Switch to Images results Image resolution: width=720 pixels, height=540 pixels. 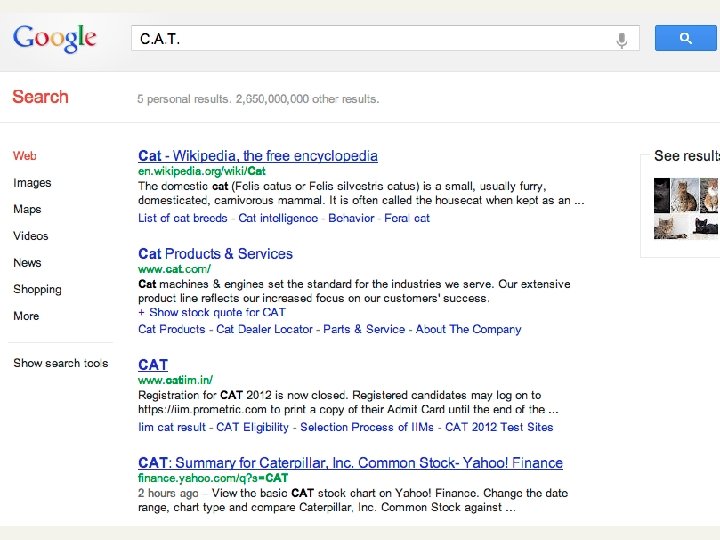tap(32, 183)
